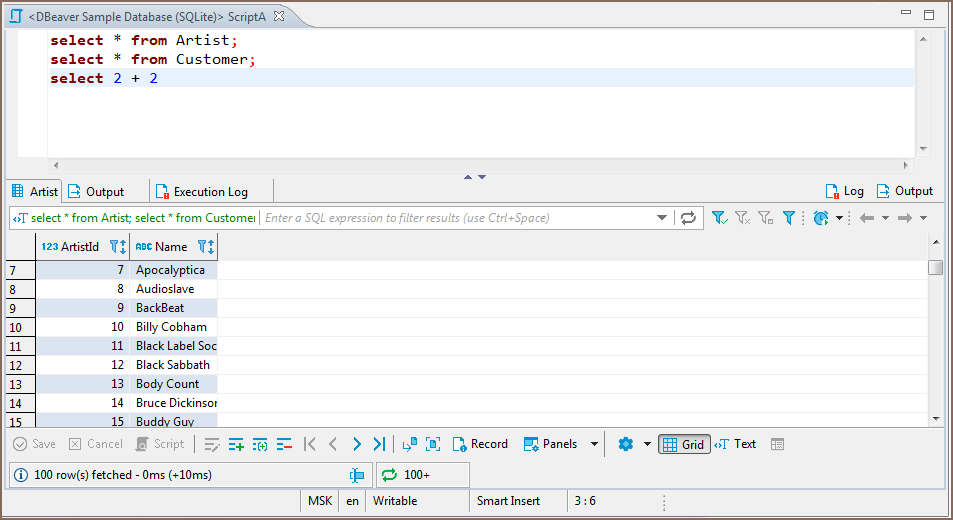Image resolution: width=953 pixels, height=520 pixels.
Task: Expand the filter expression history dropdown
Action: pos(662,218)
